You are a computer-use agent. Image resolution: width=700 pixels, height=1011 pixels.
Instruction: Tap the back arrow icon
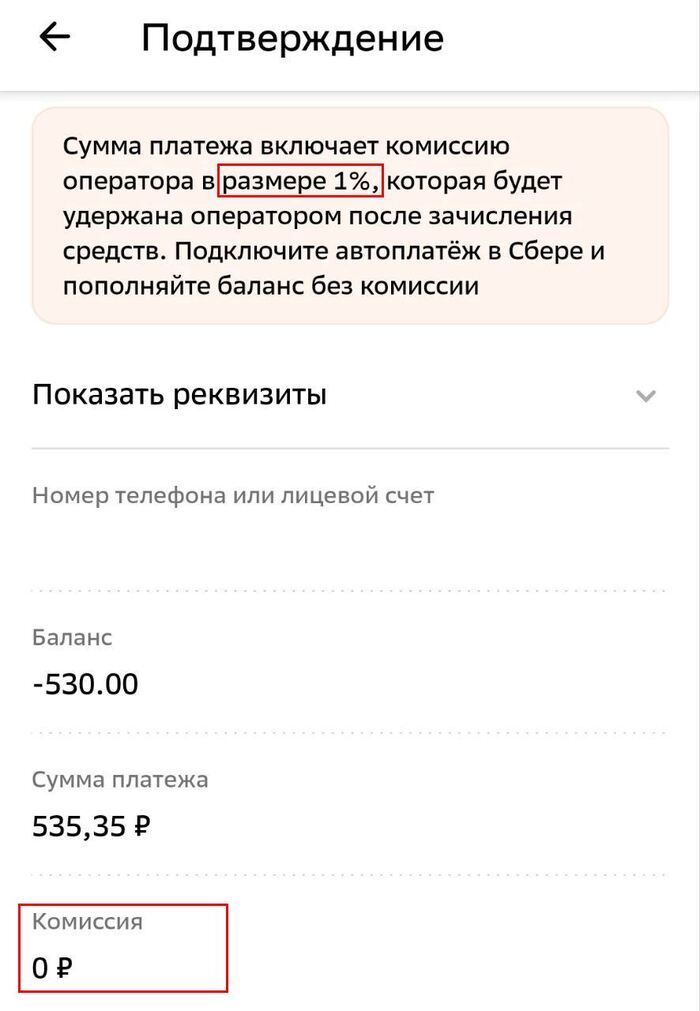pyautogui.click(x=54, y=38)
